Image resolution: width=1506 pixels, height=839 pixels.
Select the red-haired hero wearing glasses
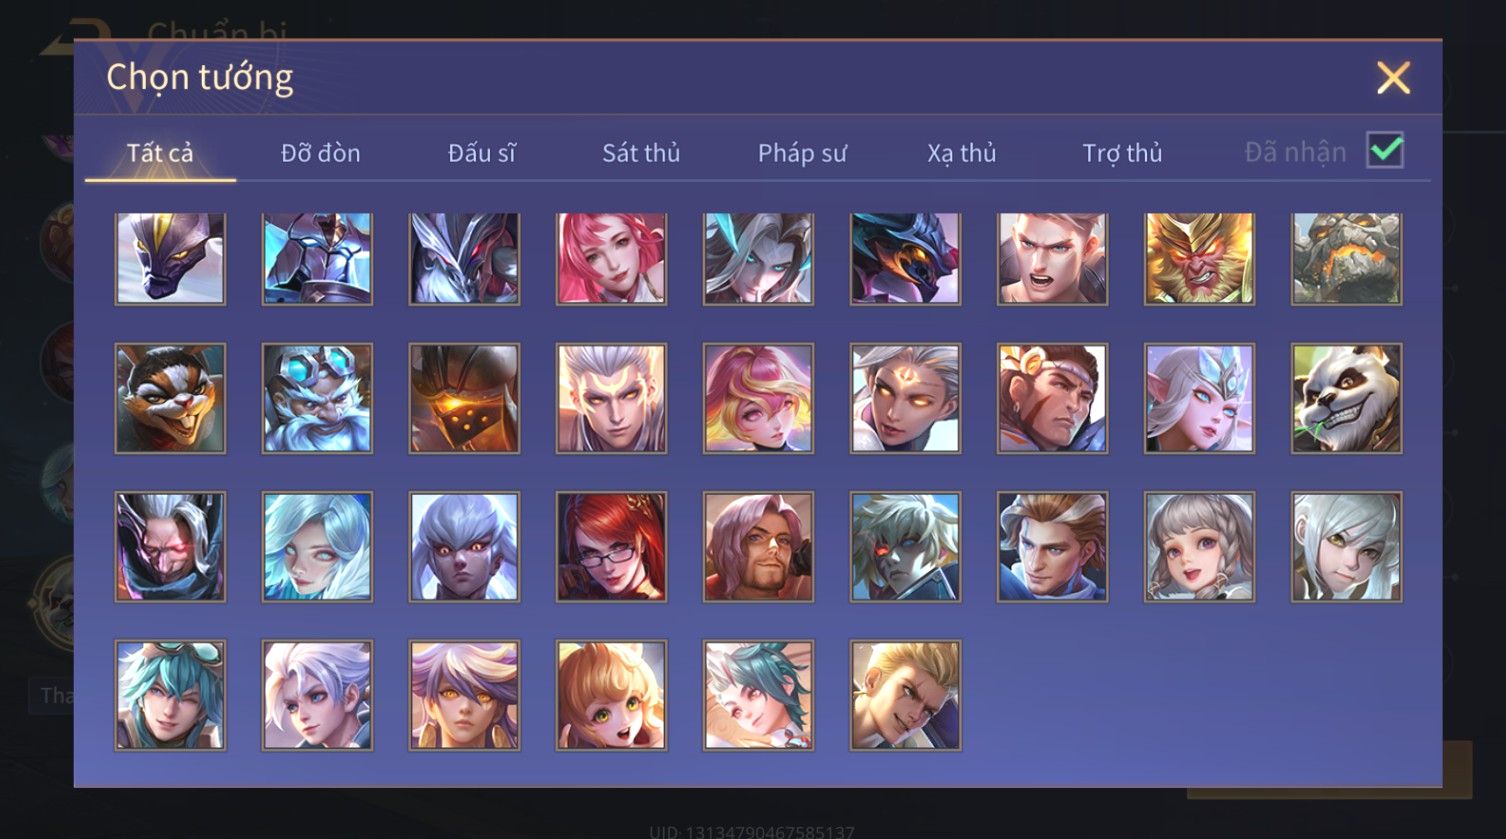pos(611,546)
